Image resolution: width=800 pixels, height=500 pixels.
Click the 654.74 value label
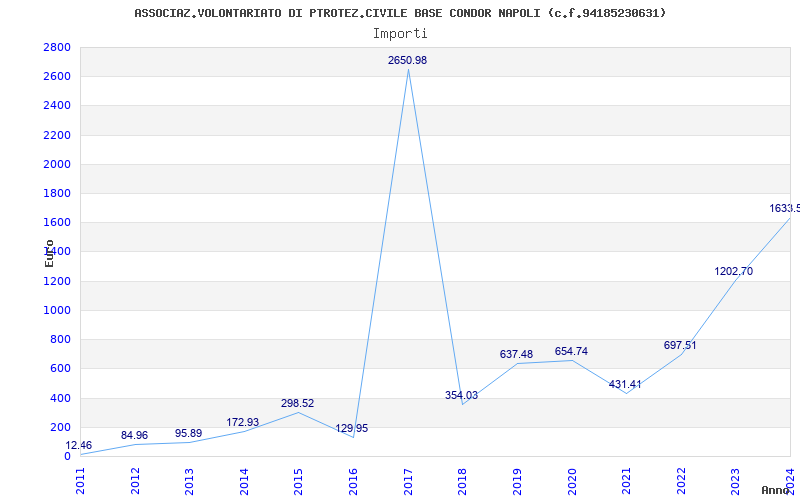(x=571, y=352)
